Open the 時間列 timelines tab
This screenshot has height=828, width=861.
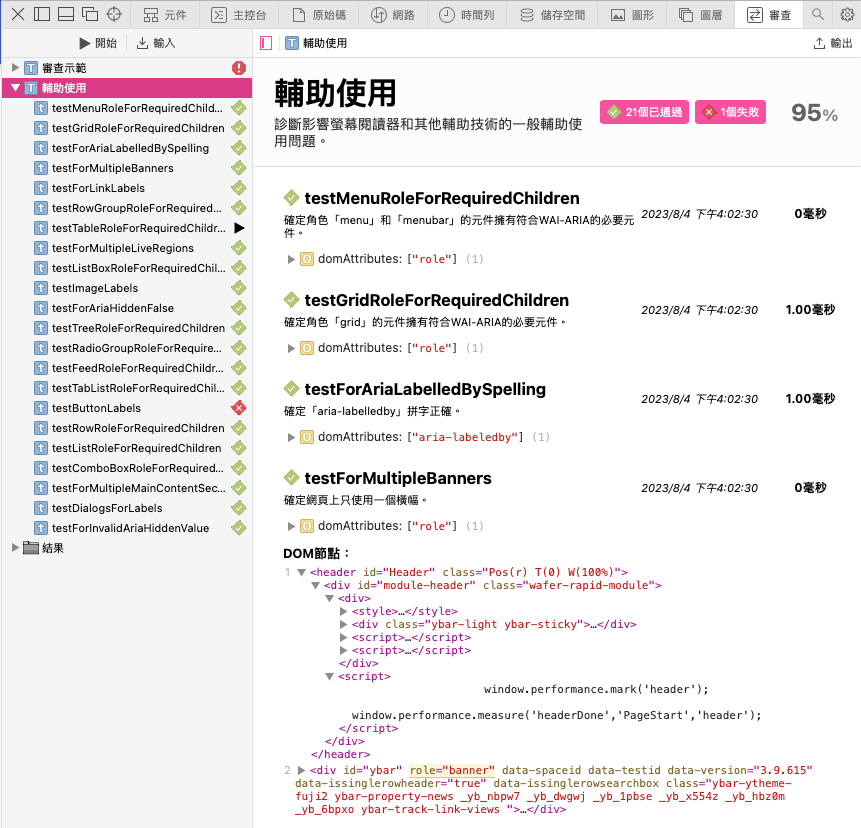pos(467,15)
